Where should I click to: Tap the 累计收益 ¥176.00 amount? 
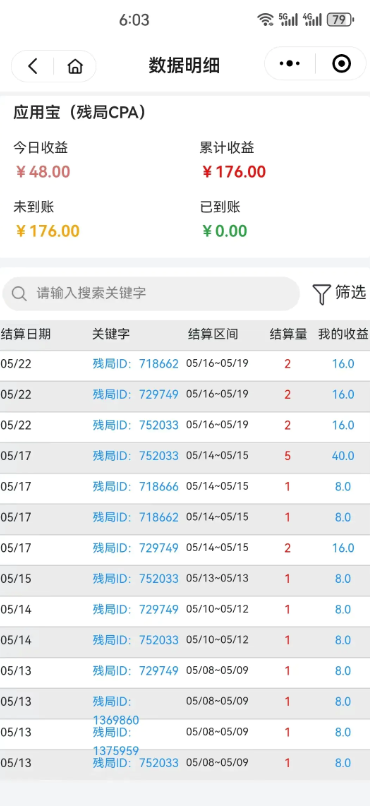tap(234, 172)
